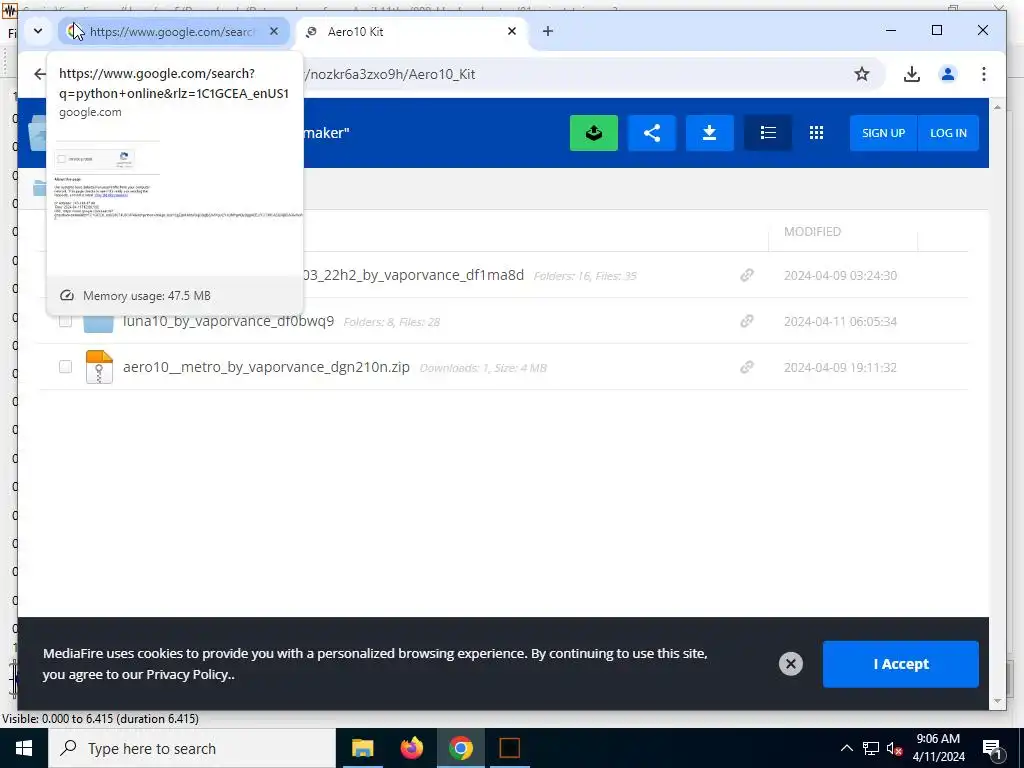The height and width of the screenshot is (768, 1024).
Task: Copy link for the luna10 folder row
Action: coord(746,321)
